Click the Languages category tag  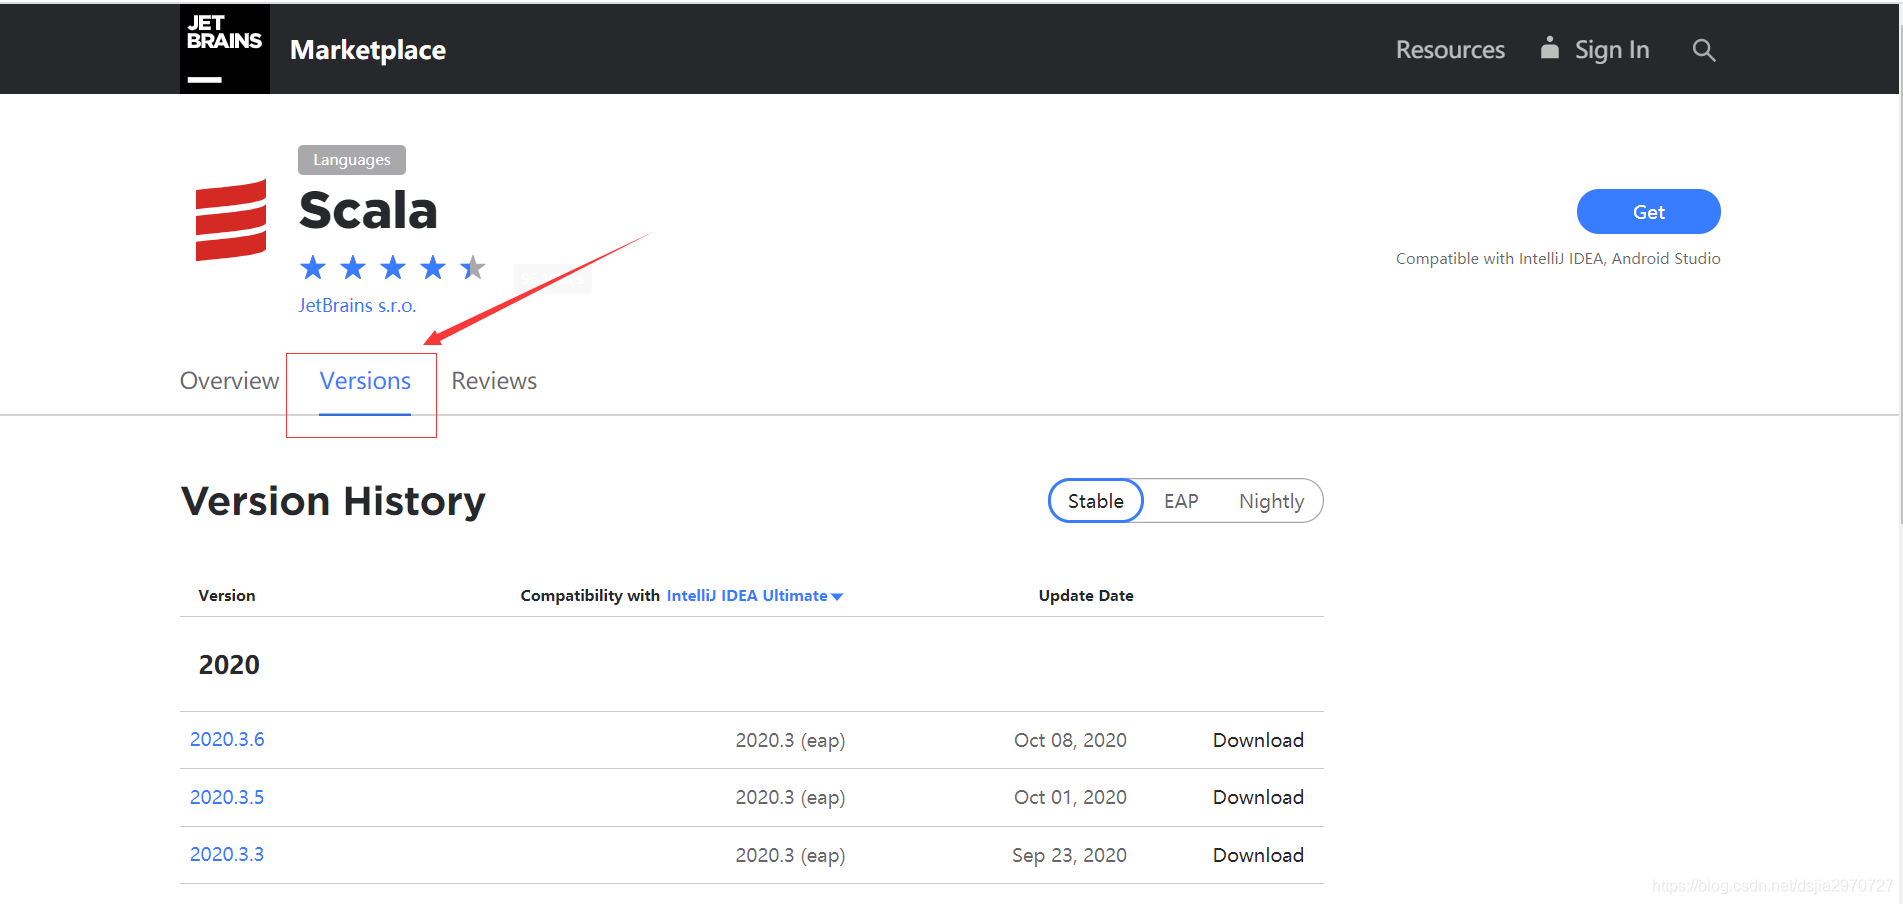point(351,160)
